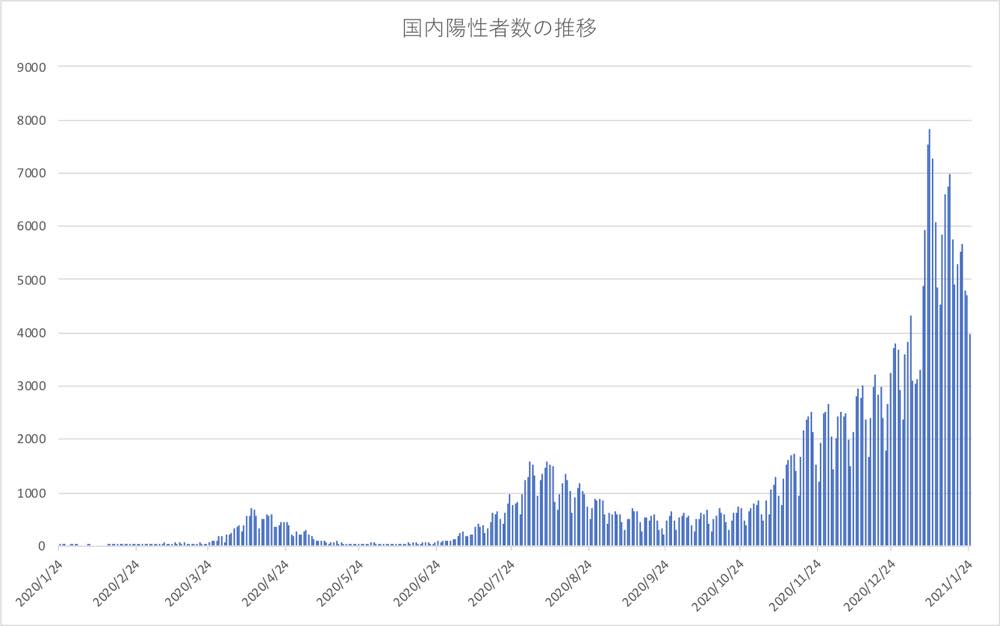Image resolution: width=1000 pixels, height=626 pixels.
Task: Select the y-axis label 2000
Action: (x=32, y=439)
